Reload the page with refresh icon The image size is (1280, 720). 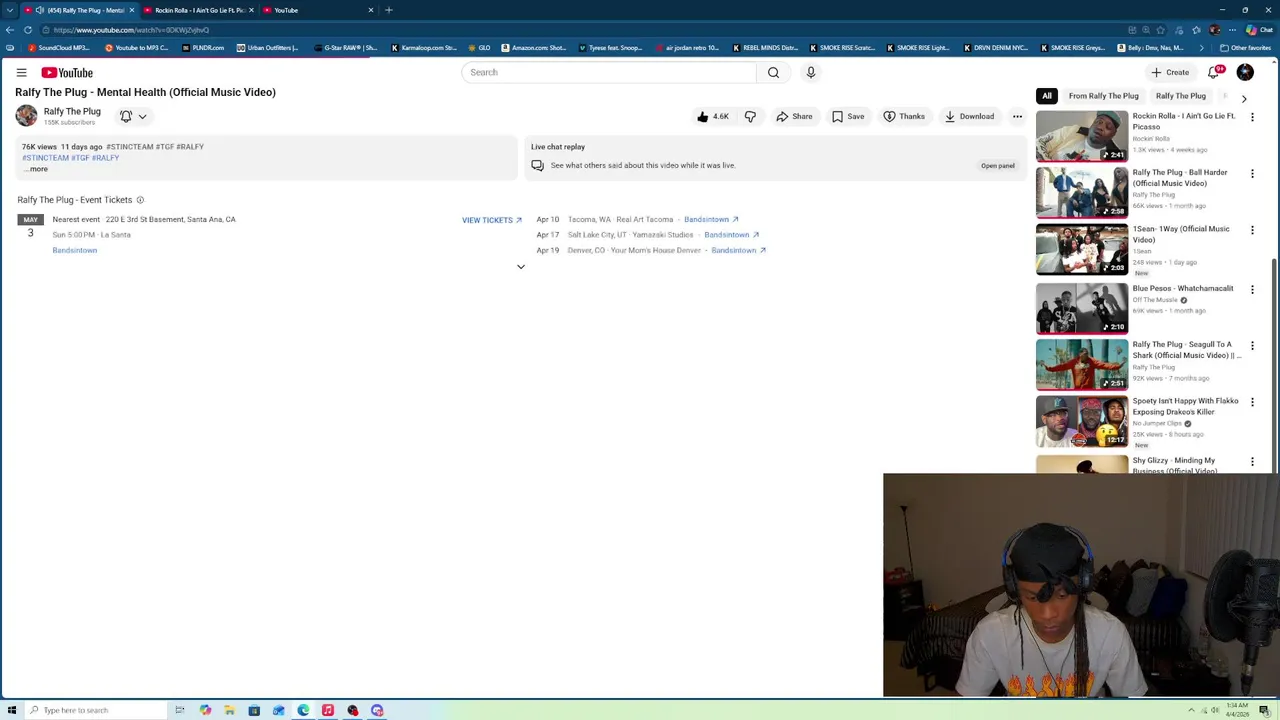27,29
